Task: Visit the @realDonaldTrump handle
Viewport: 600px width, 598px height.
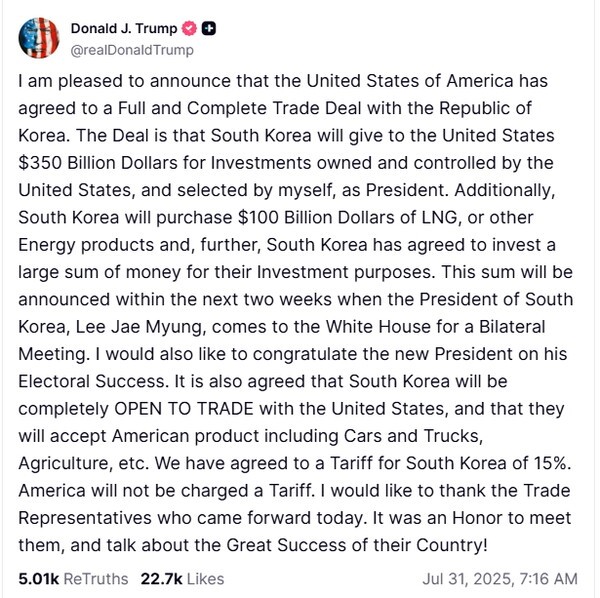Action: tap(132, 49)
